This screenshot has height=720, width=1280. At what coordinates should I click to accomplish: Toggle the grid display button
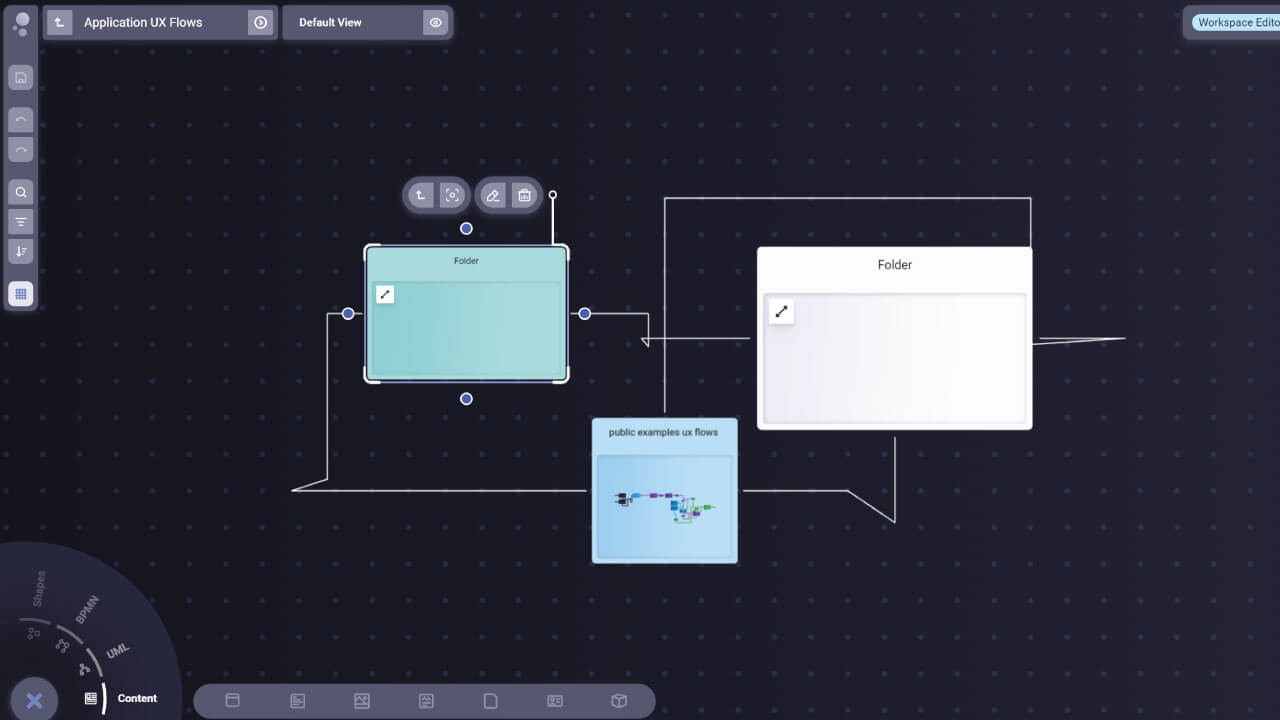(x=21, y=294)
